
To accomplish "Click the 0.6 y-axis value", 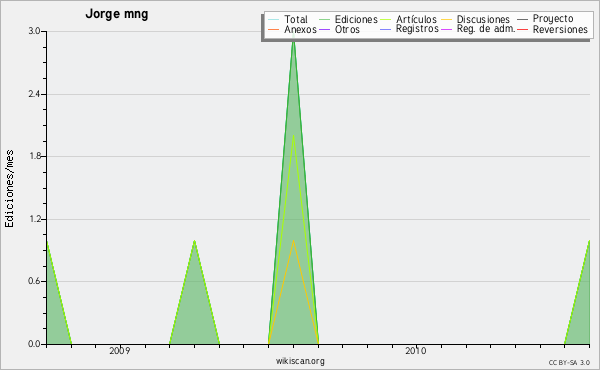I will [34, 281].
